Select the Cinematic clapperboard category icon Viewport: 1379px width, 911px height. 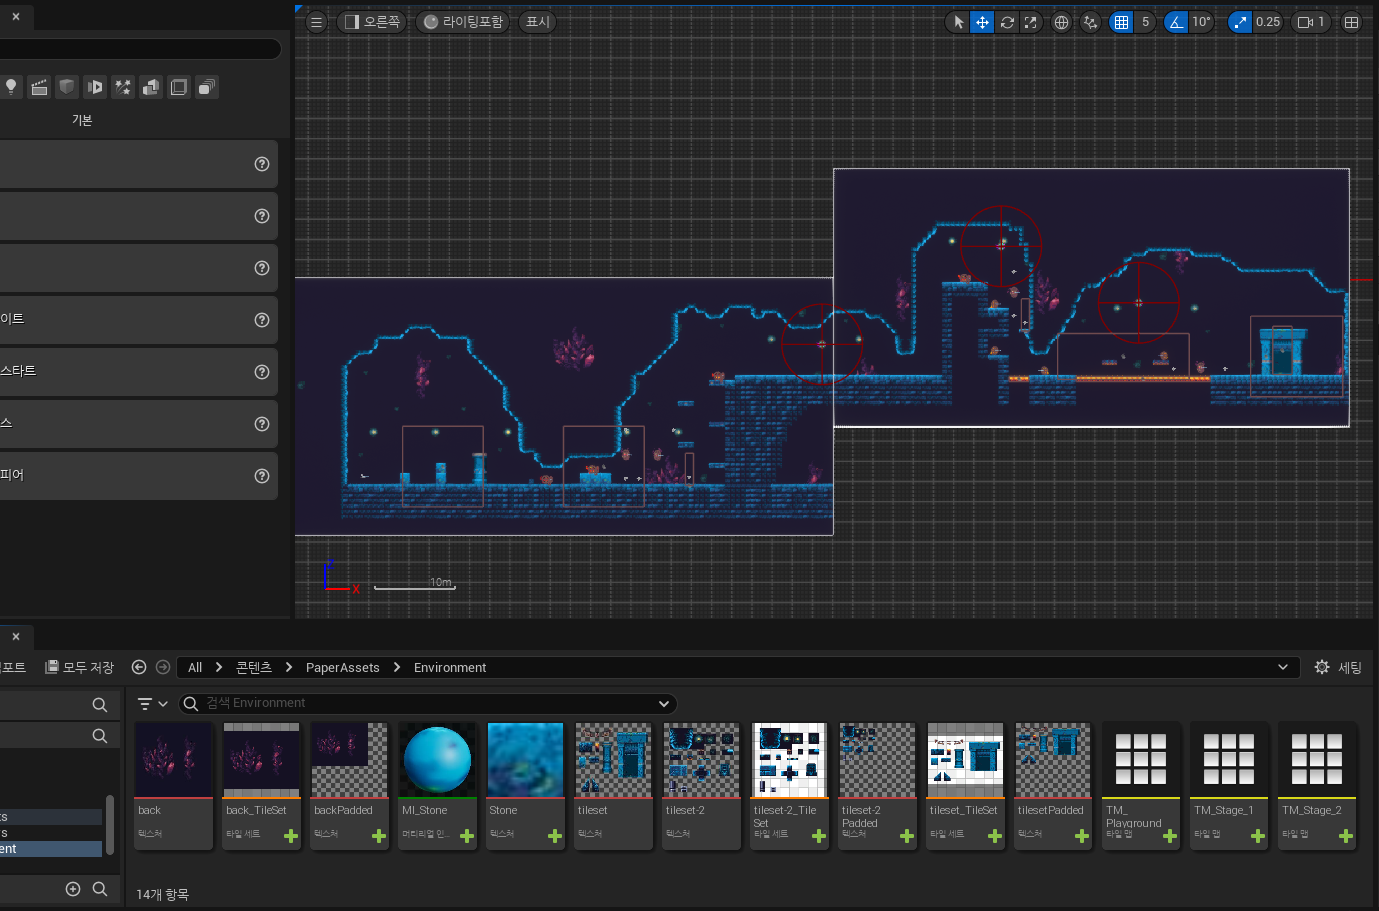coord(39,87)
